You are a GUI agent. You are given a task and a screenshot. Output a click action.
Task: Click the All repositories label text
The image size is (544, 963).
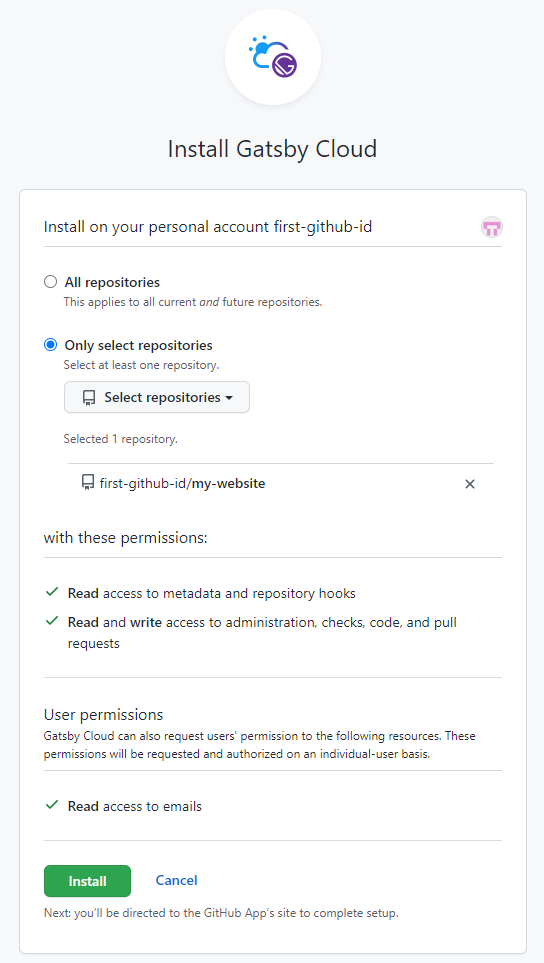click(112, 283)
